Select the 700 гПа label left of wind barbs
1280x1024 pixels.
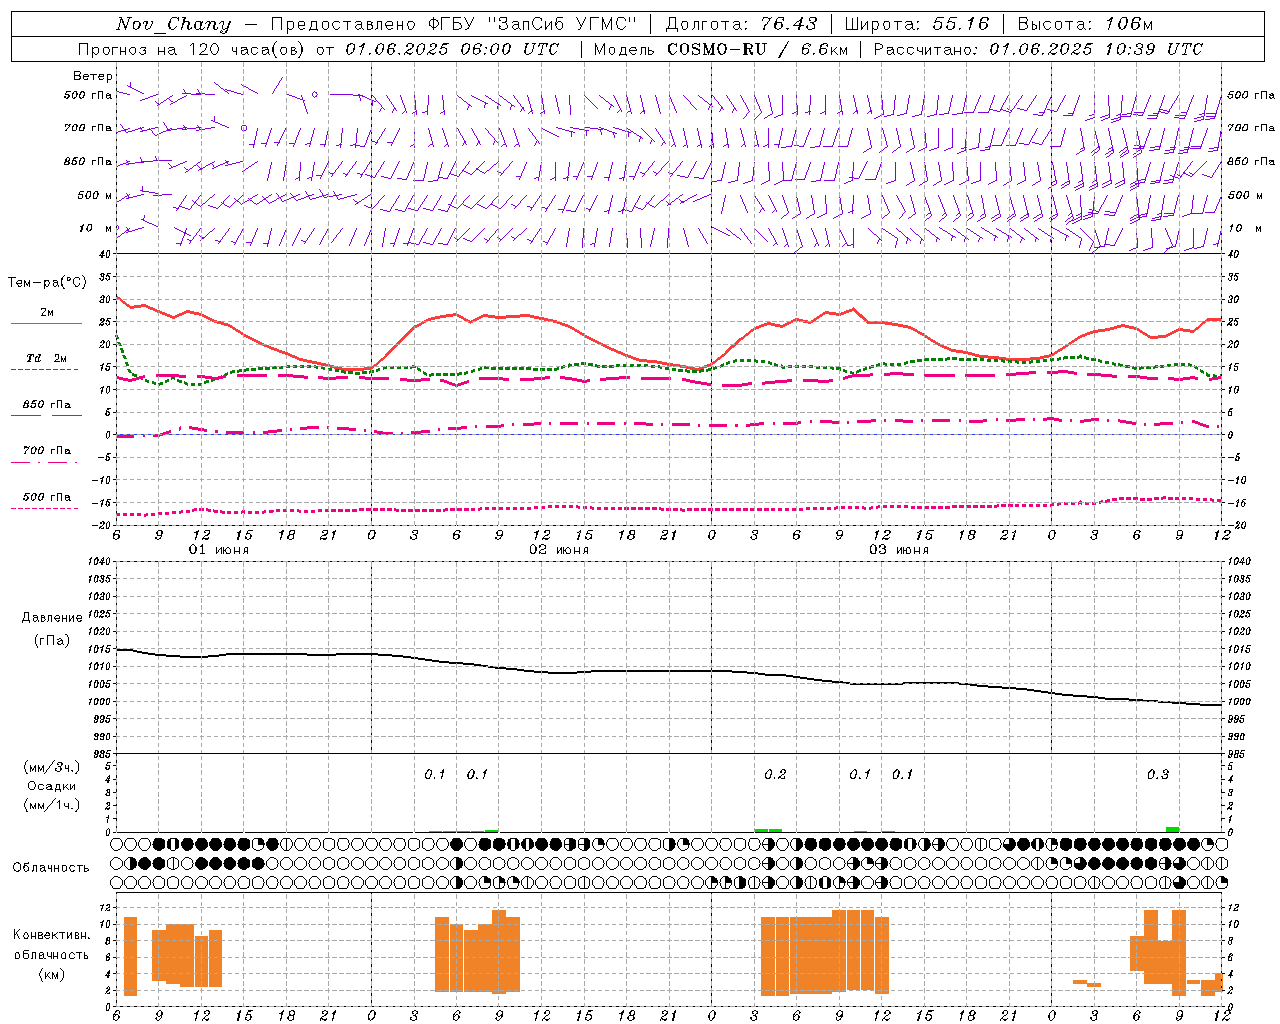(88, 128)
